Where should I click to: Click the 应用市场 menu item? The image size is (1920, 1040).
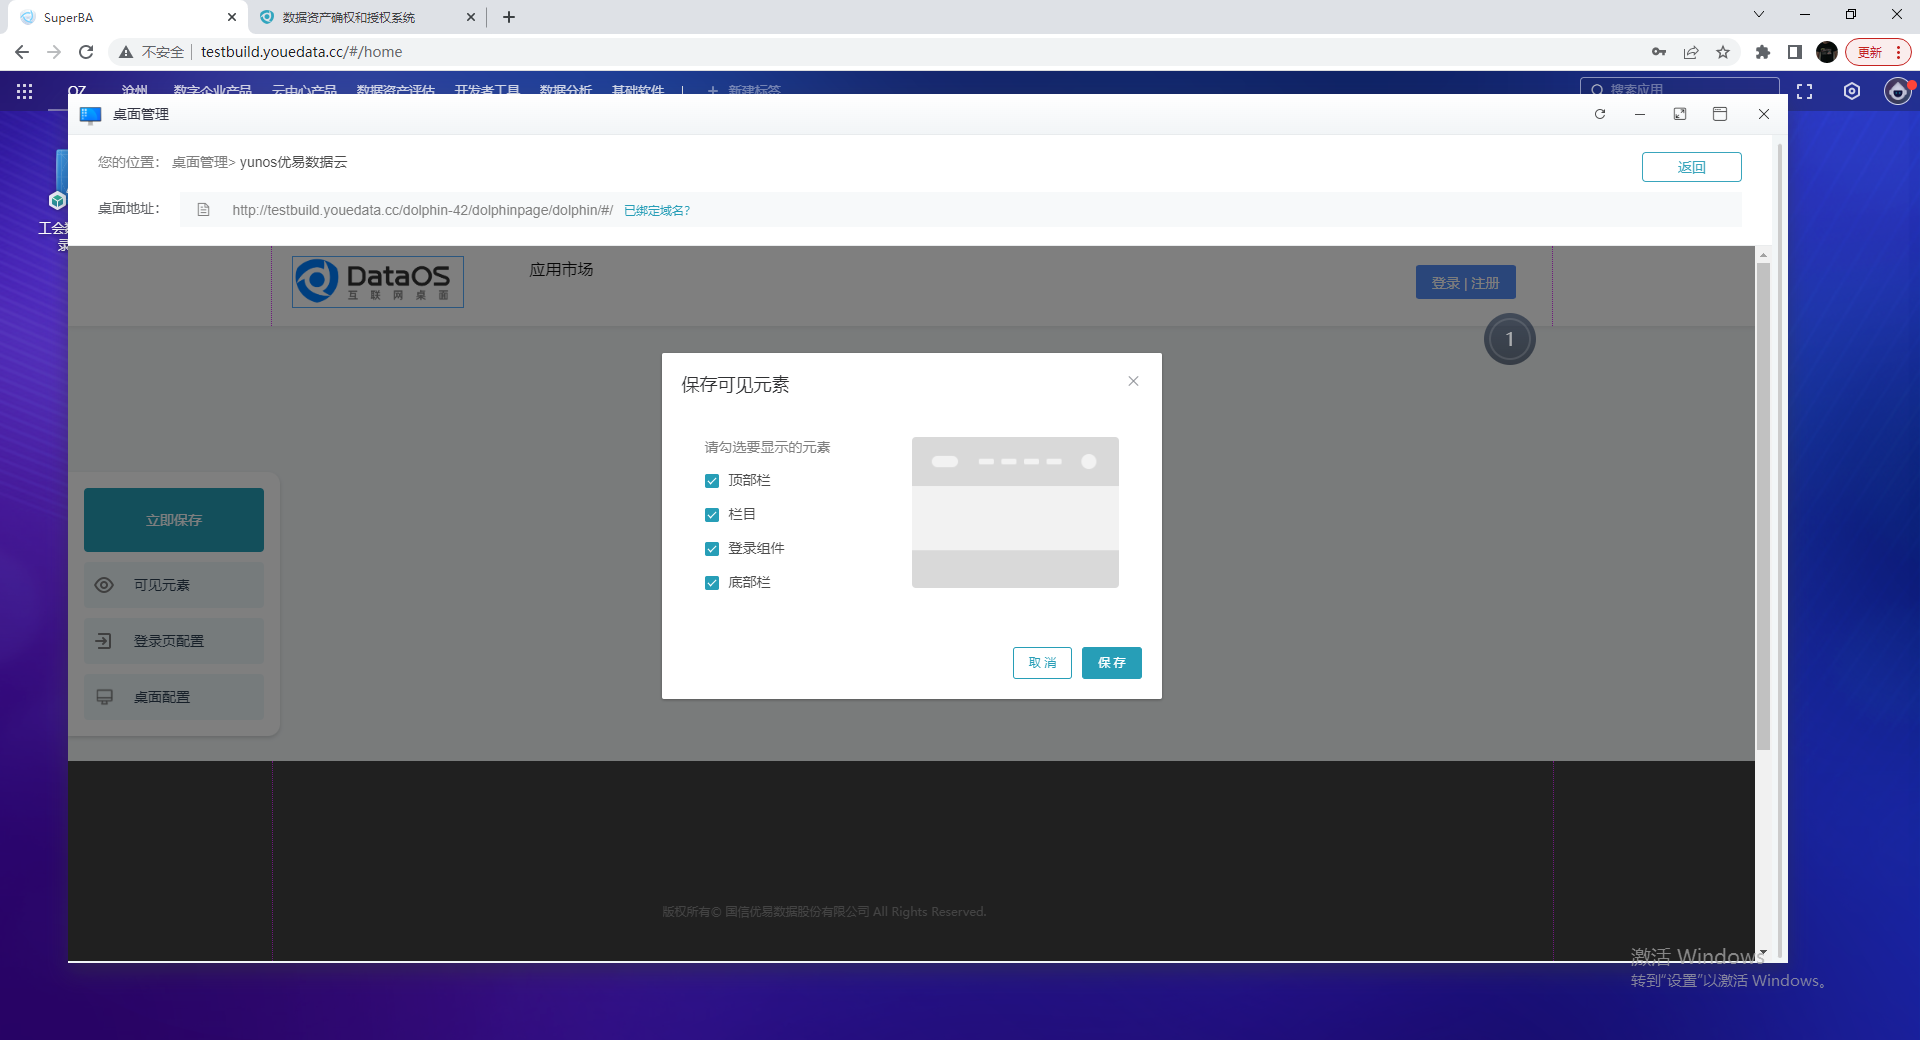point(561,270)
